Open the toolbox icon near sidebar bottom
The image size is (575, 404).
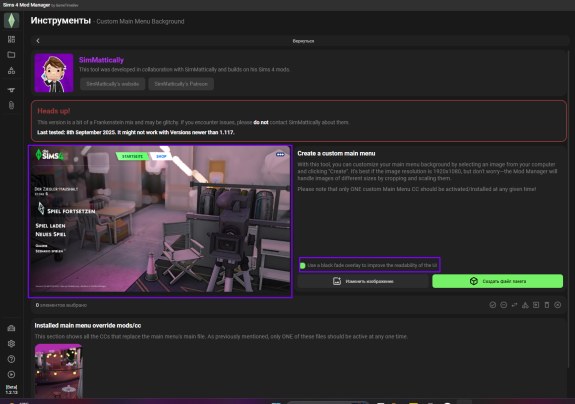[11, 328]
